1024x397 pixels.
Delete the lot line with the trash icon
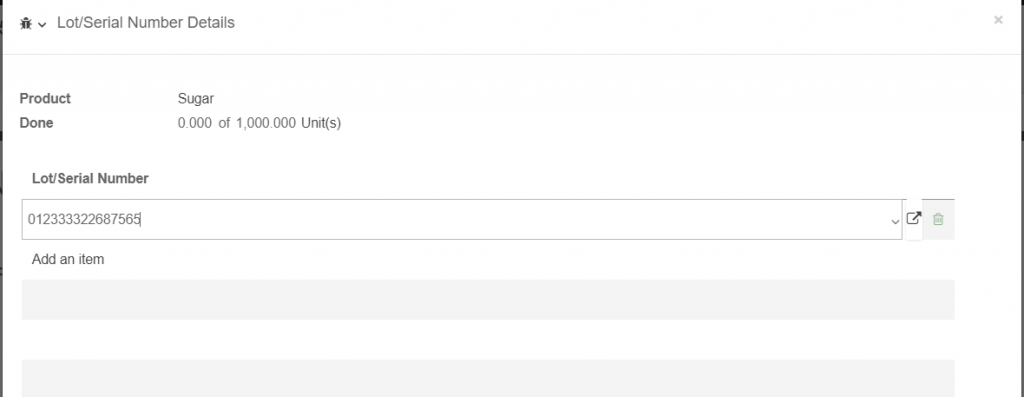938,219
